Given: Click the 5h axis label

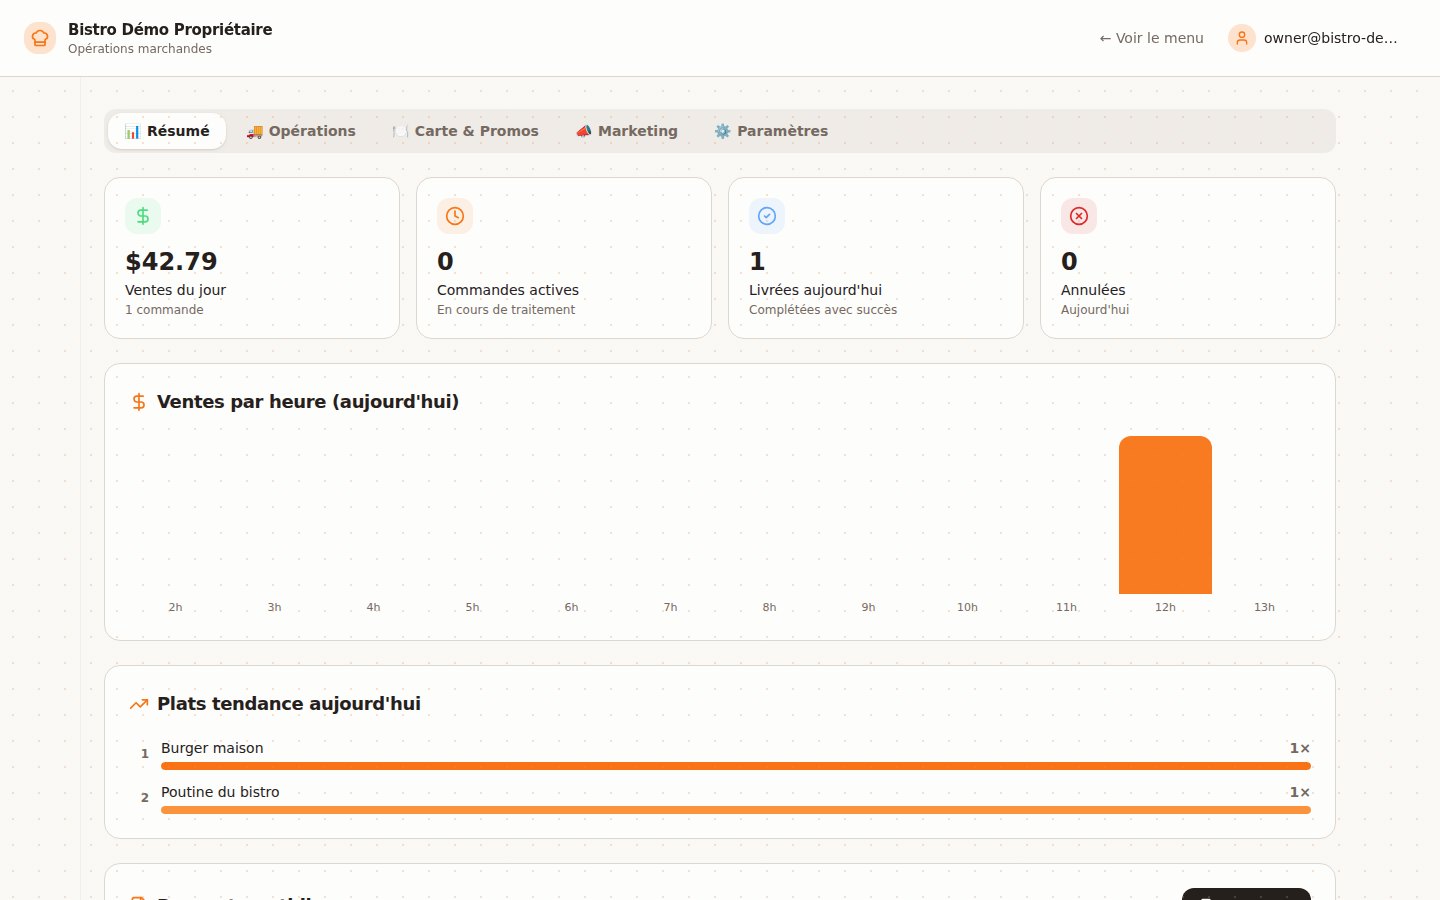Looking at the screenshot, I should [472, 607].
